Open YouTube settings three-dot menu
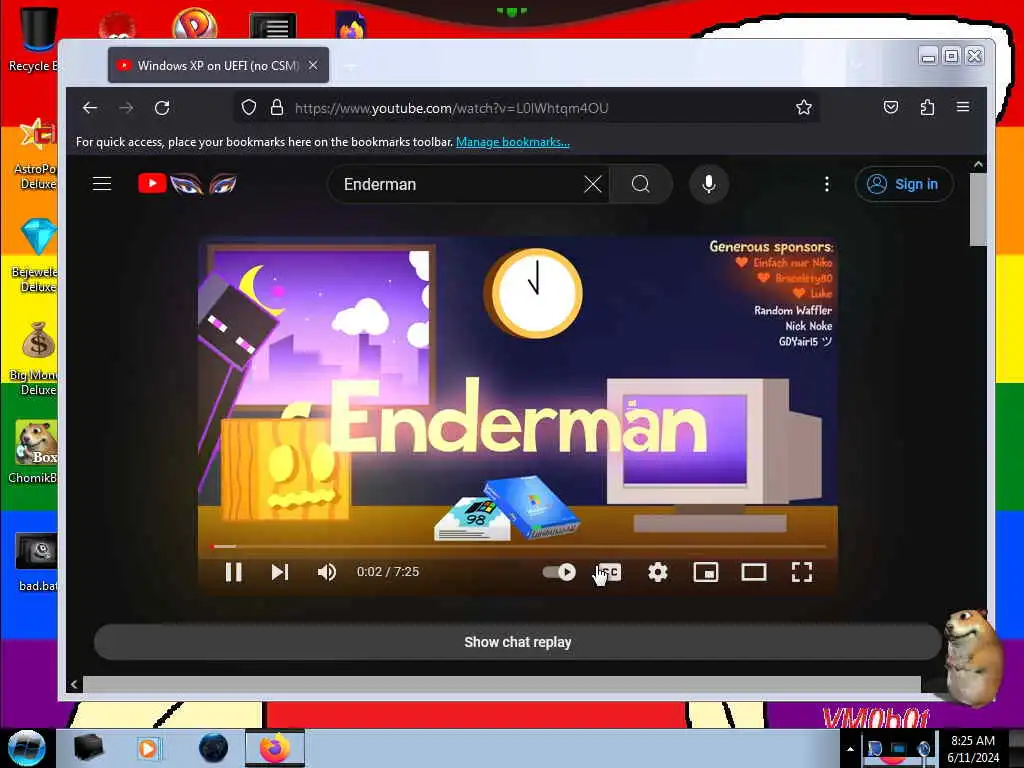Image resolution: width=1024 pixels, height=768 pixels. click(x=827, y=184)
